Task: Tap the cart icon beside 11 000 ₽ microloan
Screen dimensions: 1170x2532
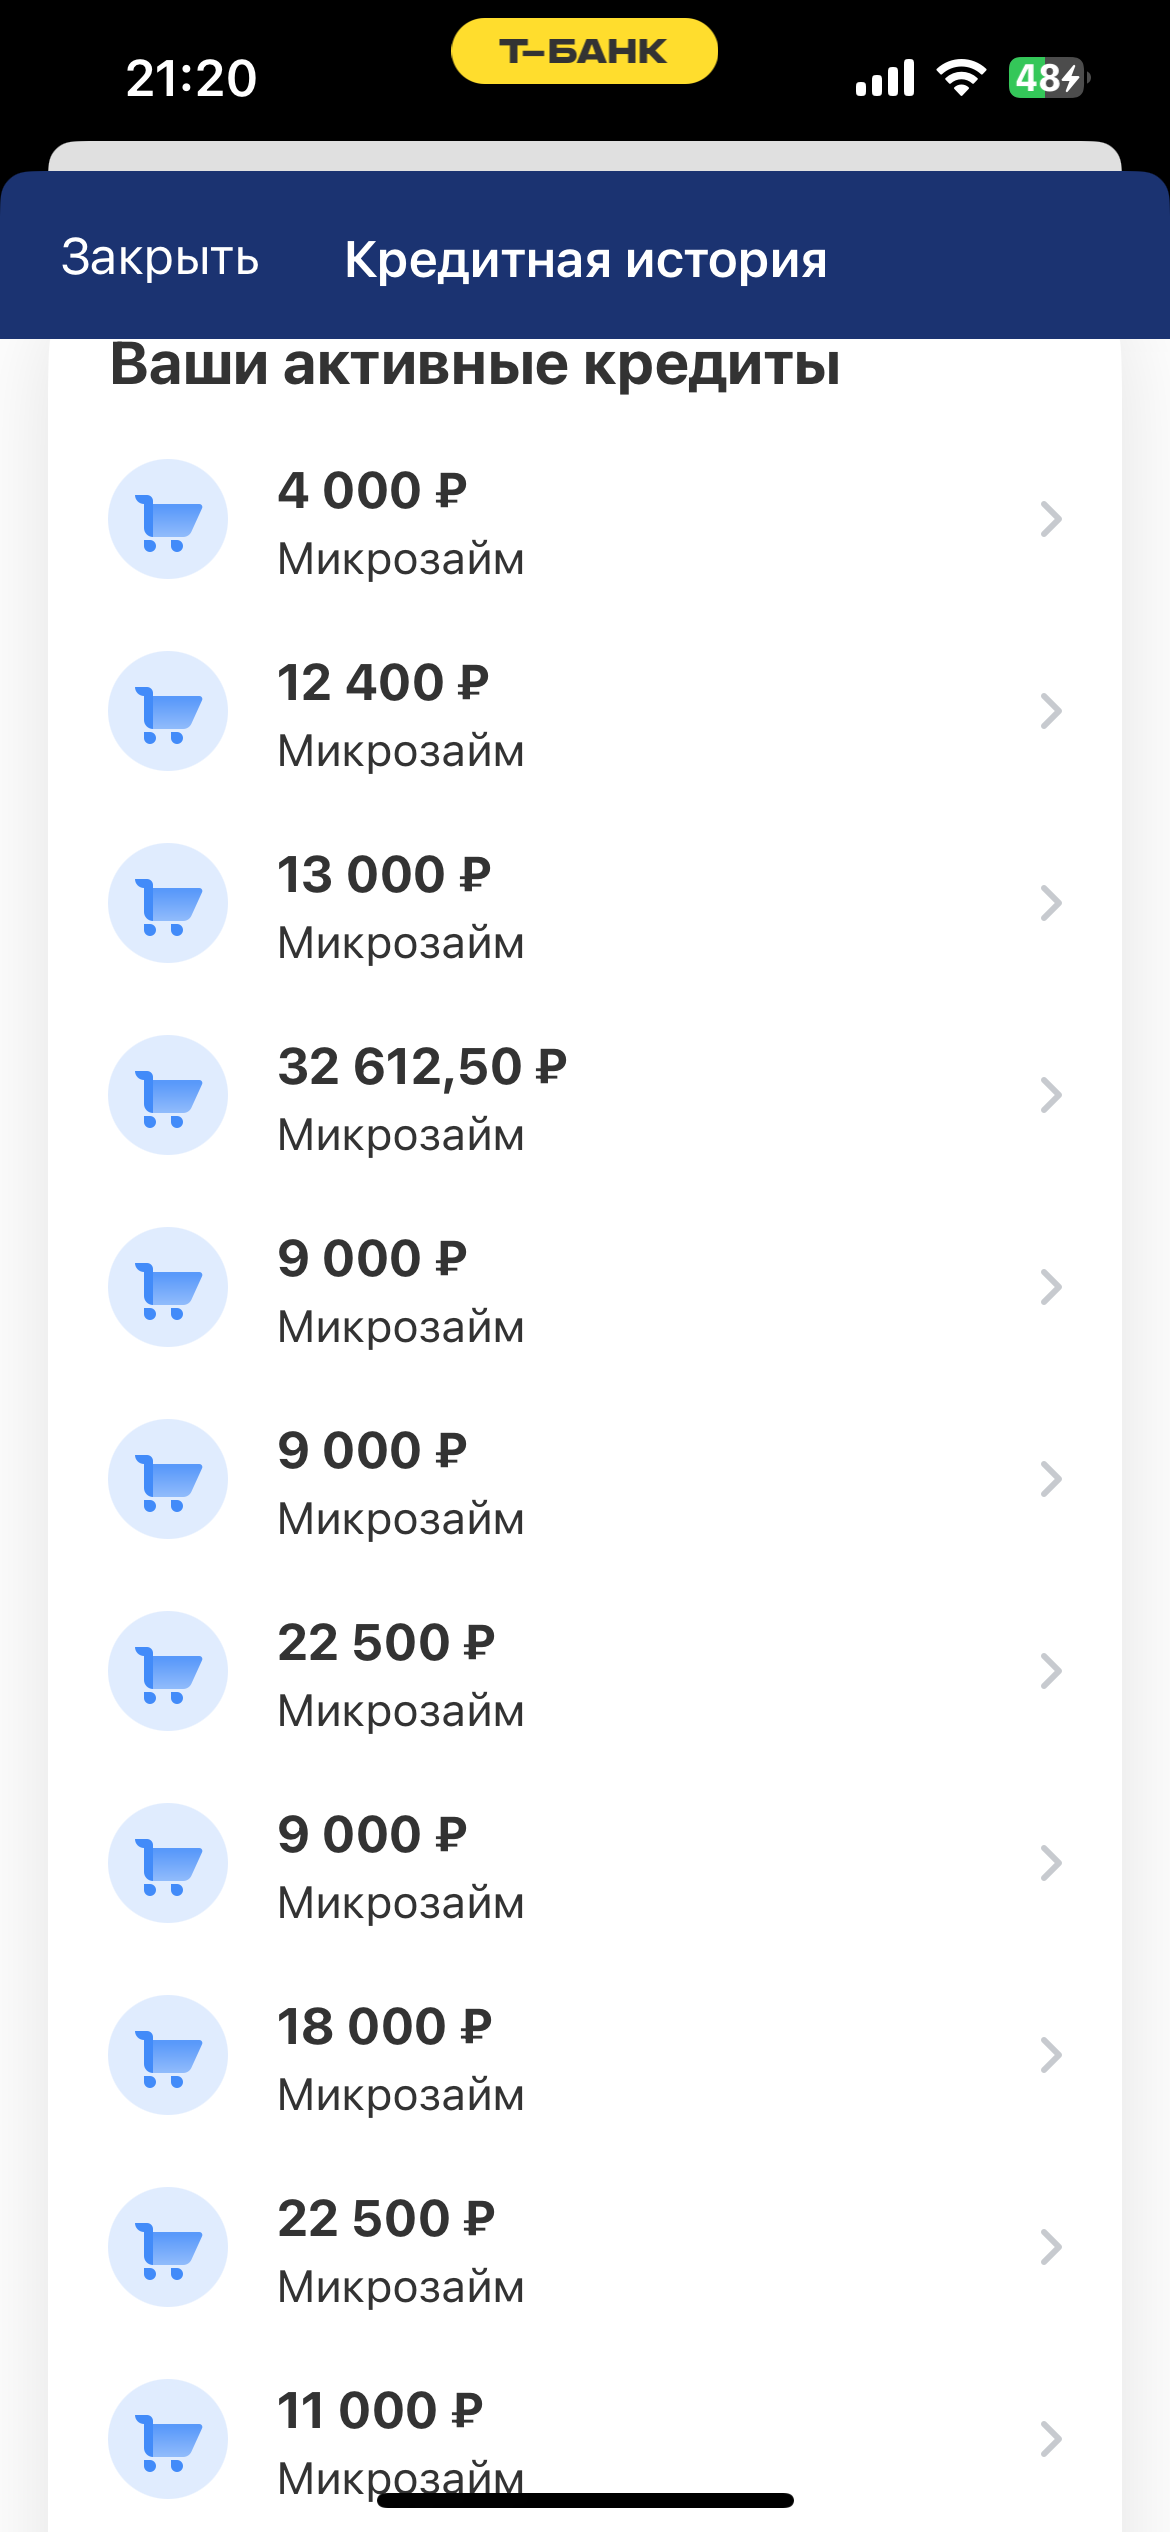Action: (168, 2439)
